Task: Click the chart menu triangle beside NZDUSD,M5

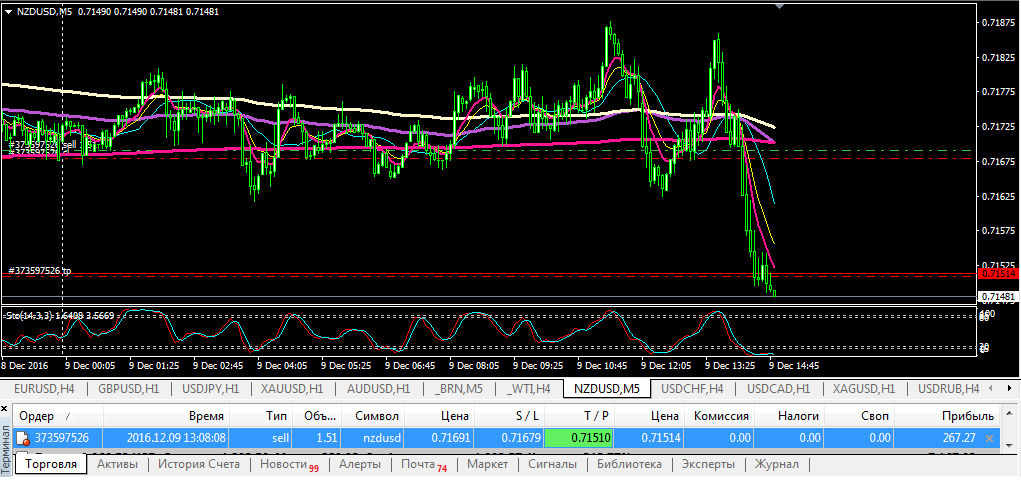Action: click(x=8, y=11)
